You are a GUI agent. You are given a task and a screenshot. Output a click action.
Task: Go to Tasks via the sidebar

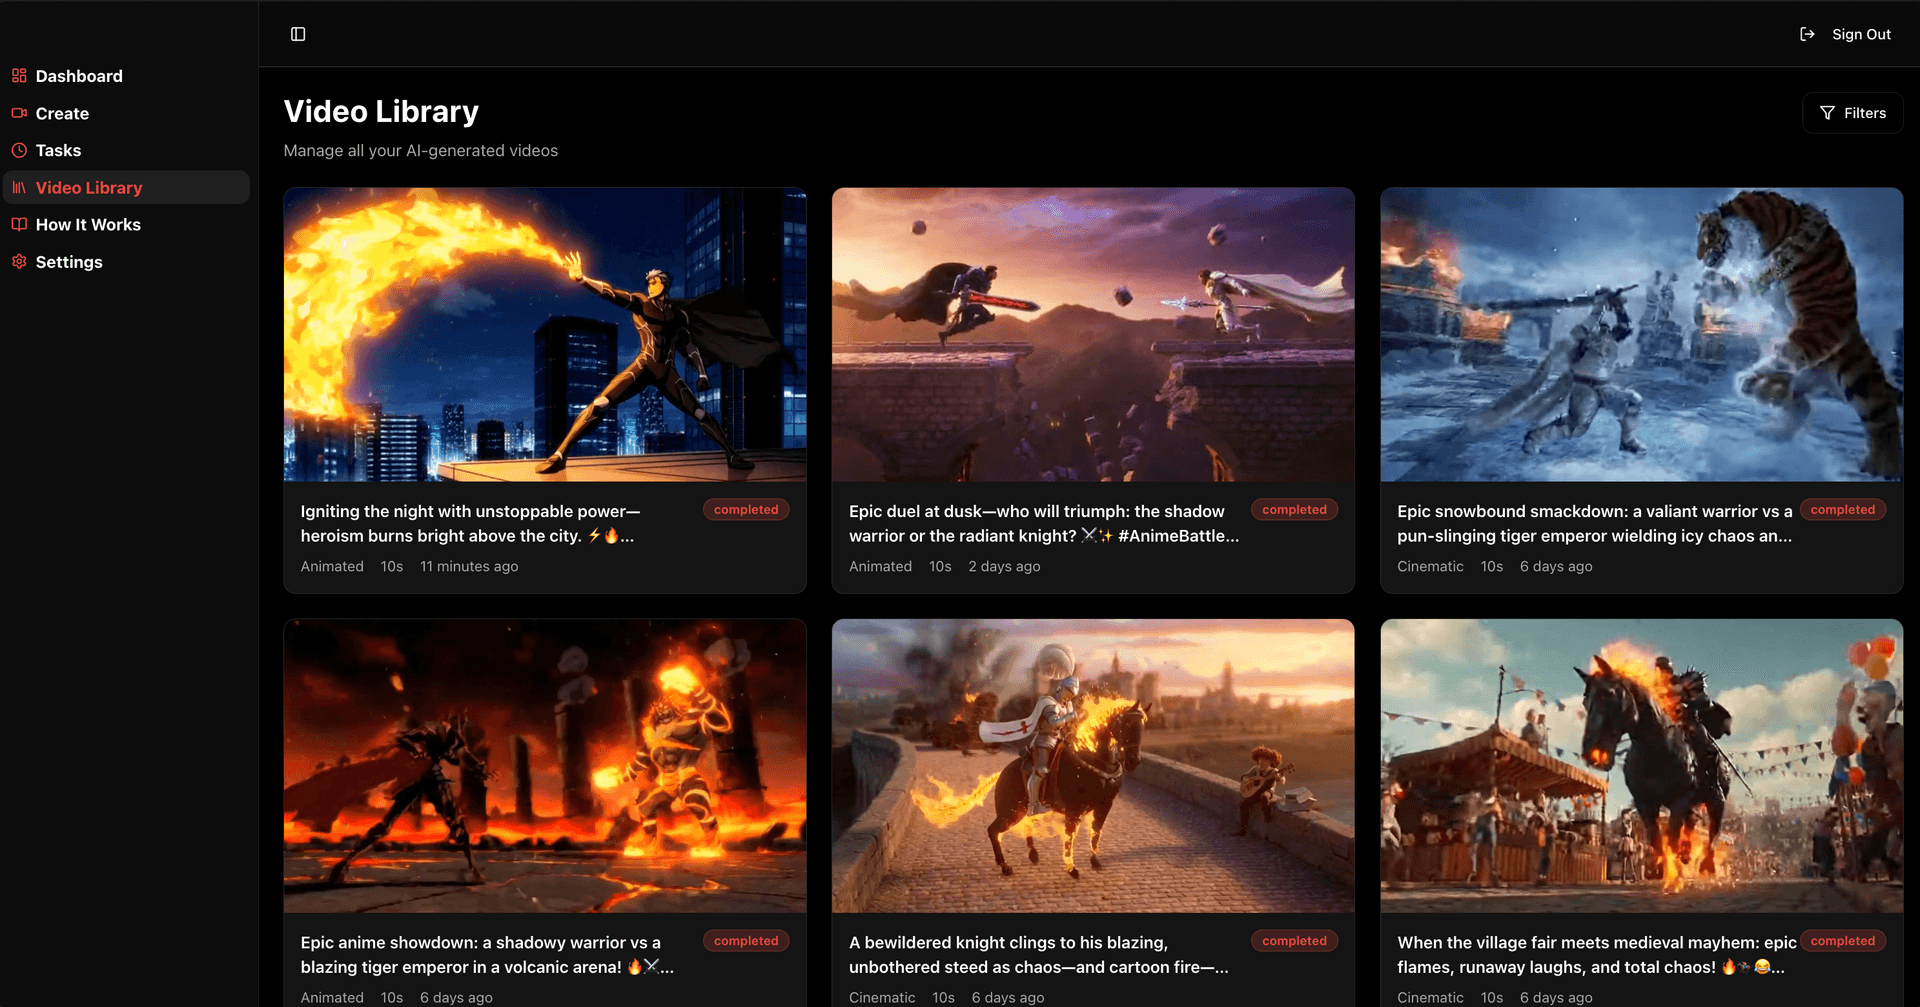(58, 150)
